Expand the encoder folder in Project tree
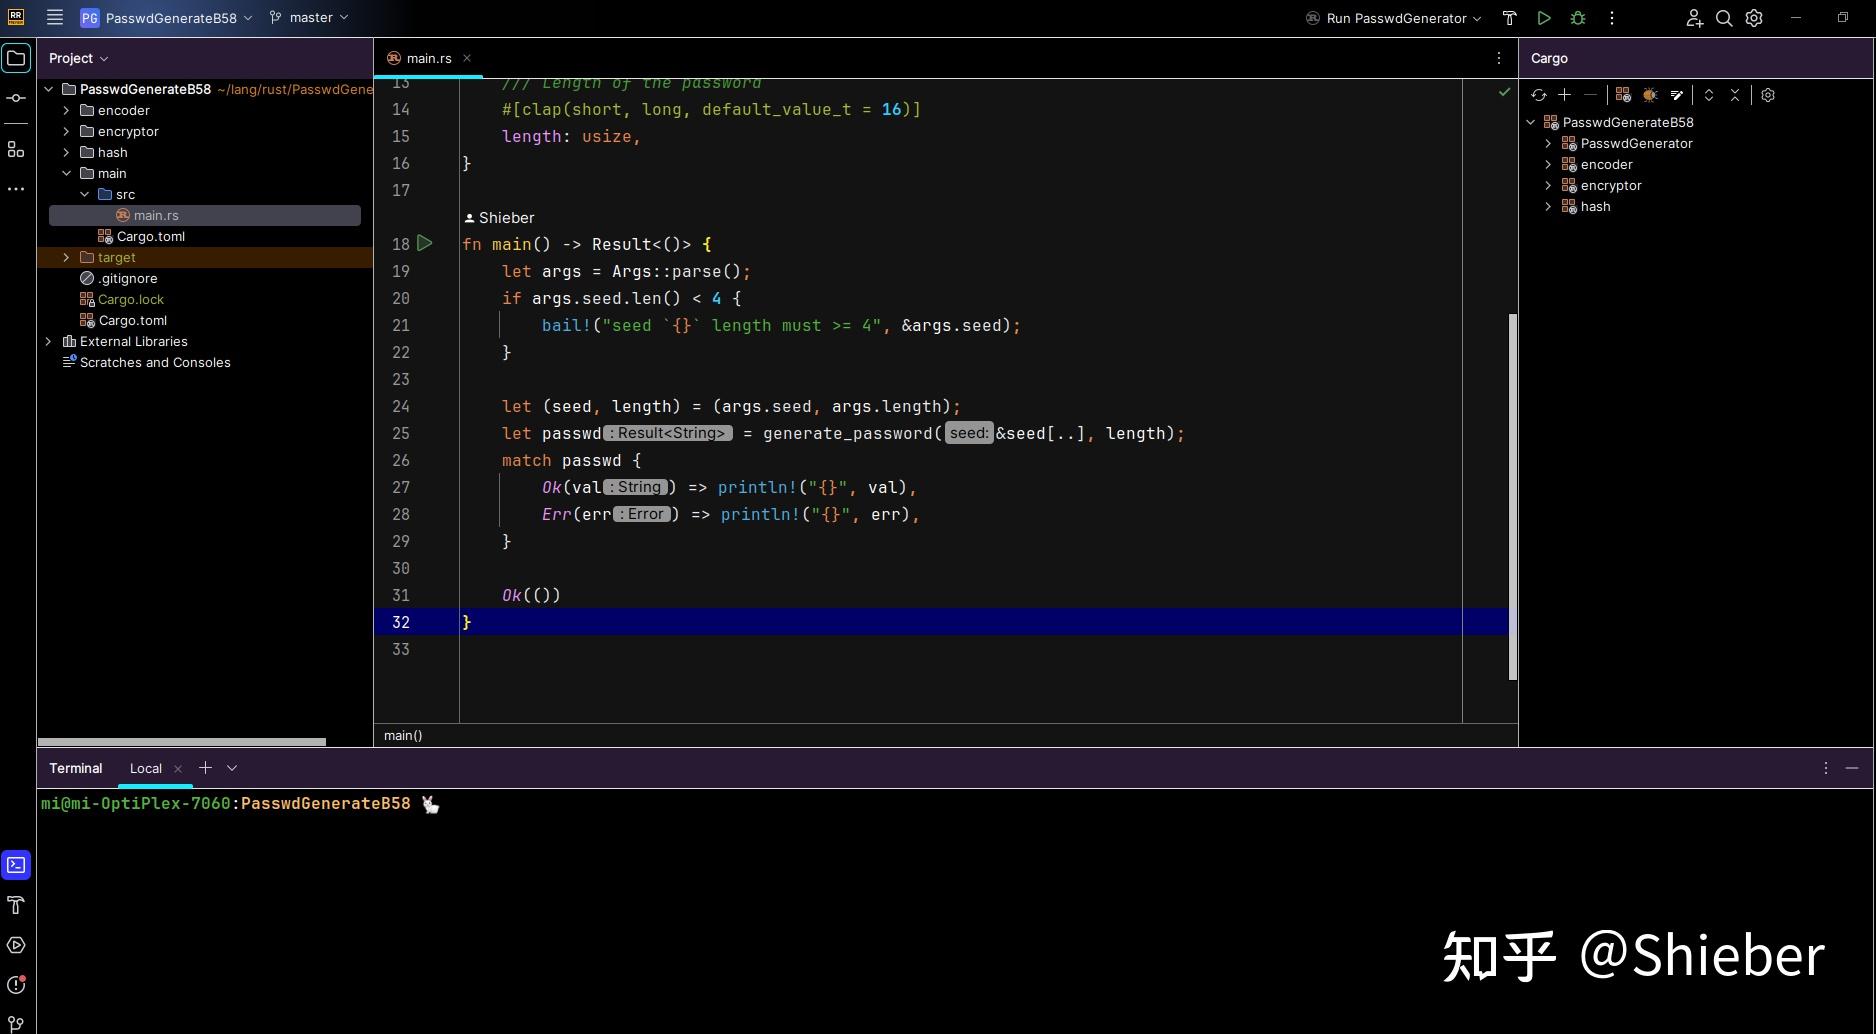The height and width of the screenshot is (1034, 1876). point(66,110)
